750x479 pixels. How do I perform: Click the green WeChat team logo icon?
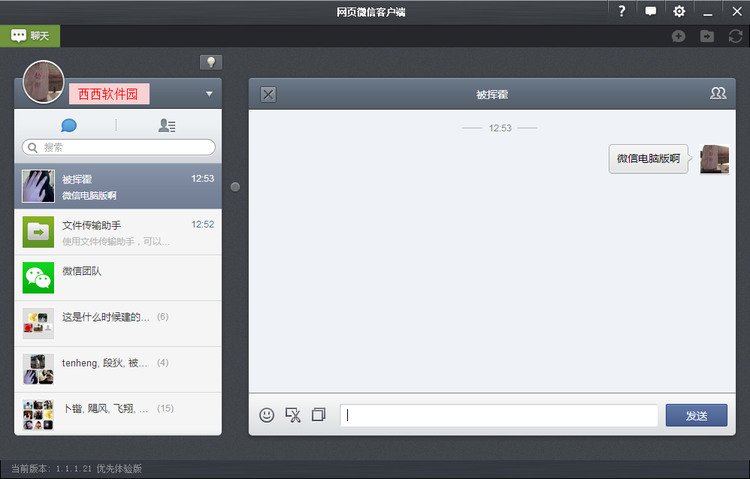point(38,278)
